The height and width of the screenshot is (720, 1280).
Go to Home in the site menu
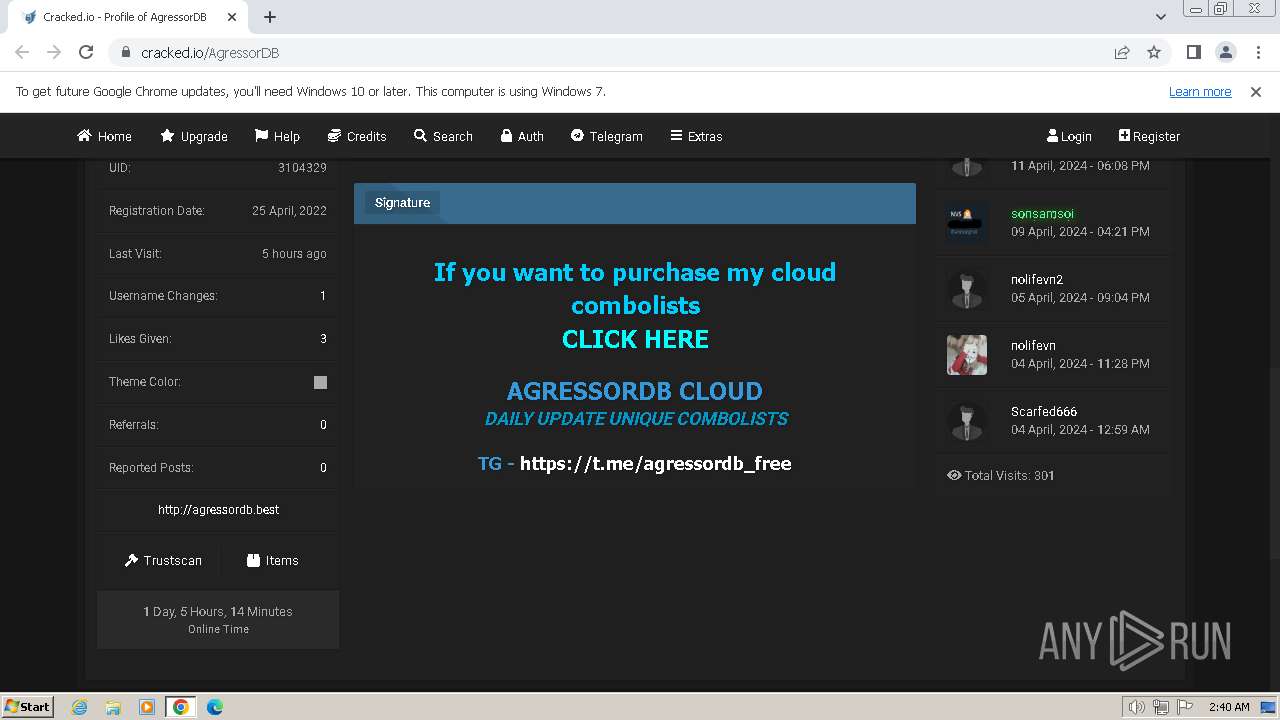coord(104,136)
